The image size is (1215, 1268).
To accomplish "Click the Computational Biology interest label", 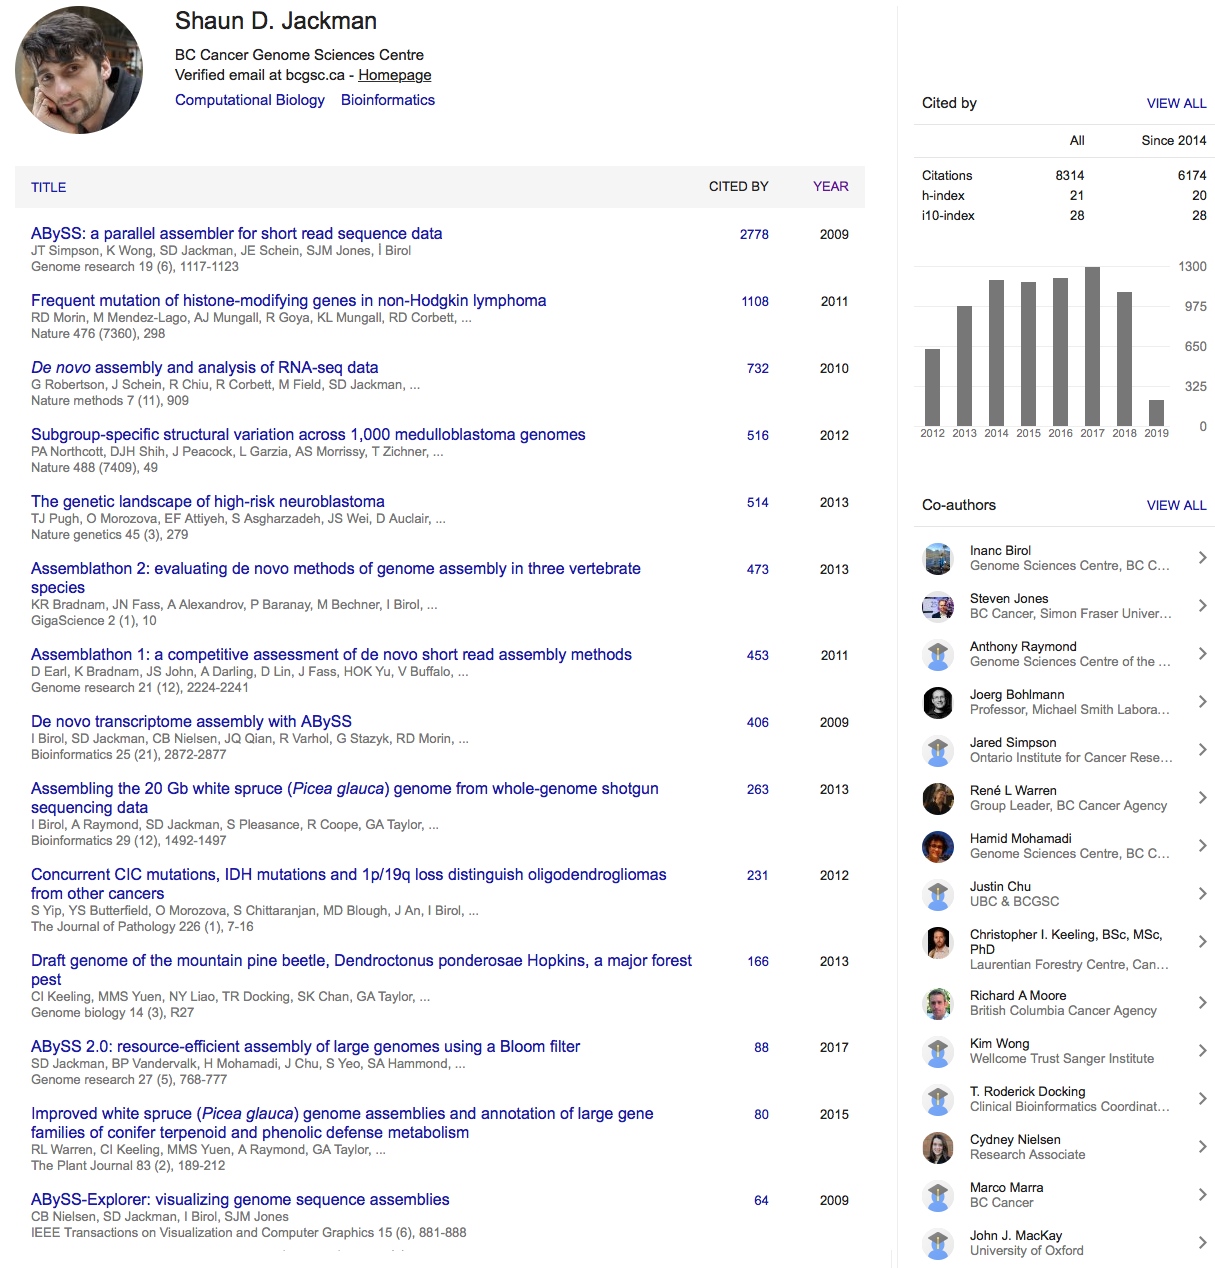I will (x=250, y=99).
